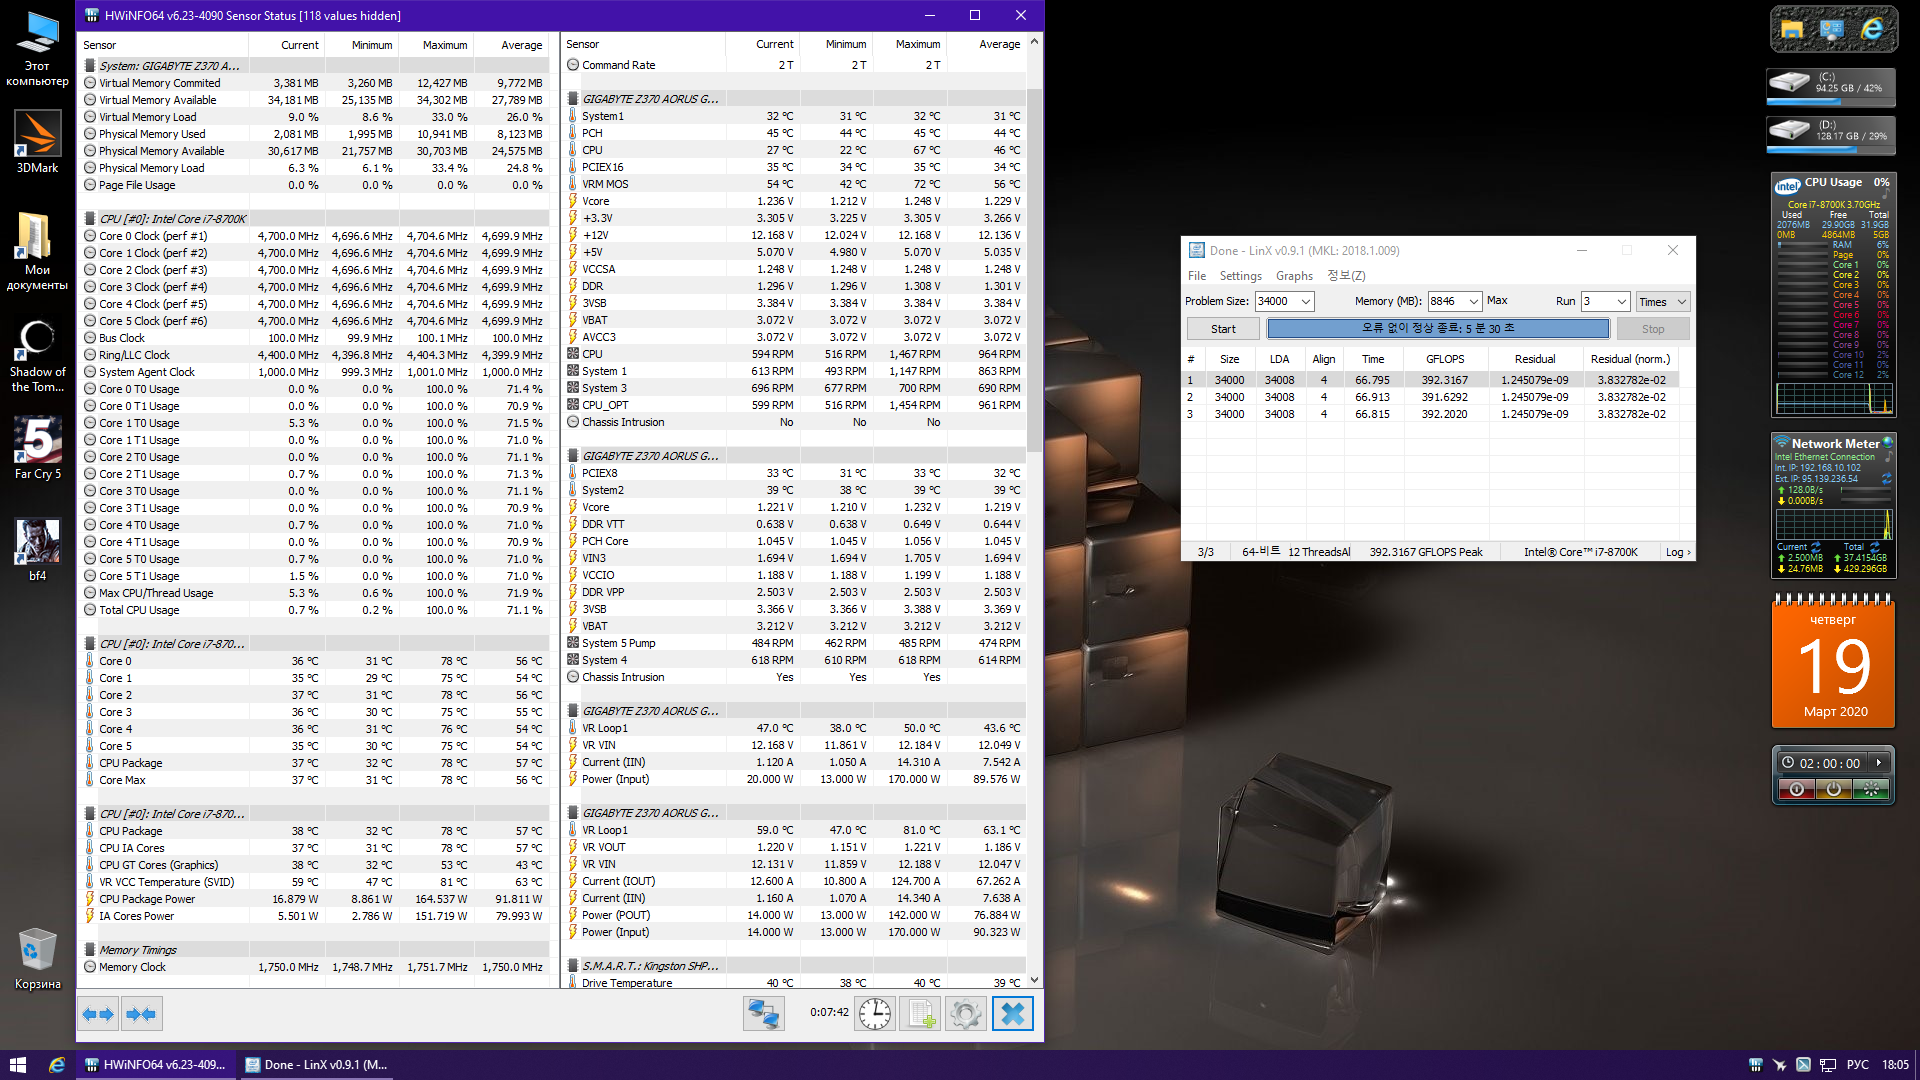Image resolution: width=1920 pixels, height=1080 pixels.
Task: Click the expand columns arrows icon
Action: [x=98, y=1014]
